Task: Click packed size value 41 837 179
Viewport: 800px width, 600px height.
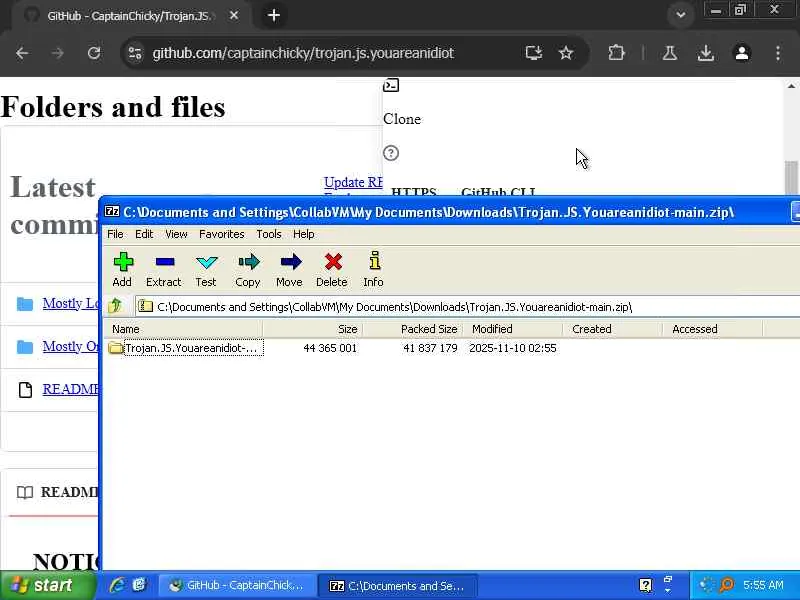Action: coord(430,348)
